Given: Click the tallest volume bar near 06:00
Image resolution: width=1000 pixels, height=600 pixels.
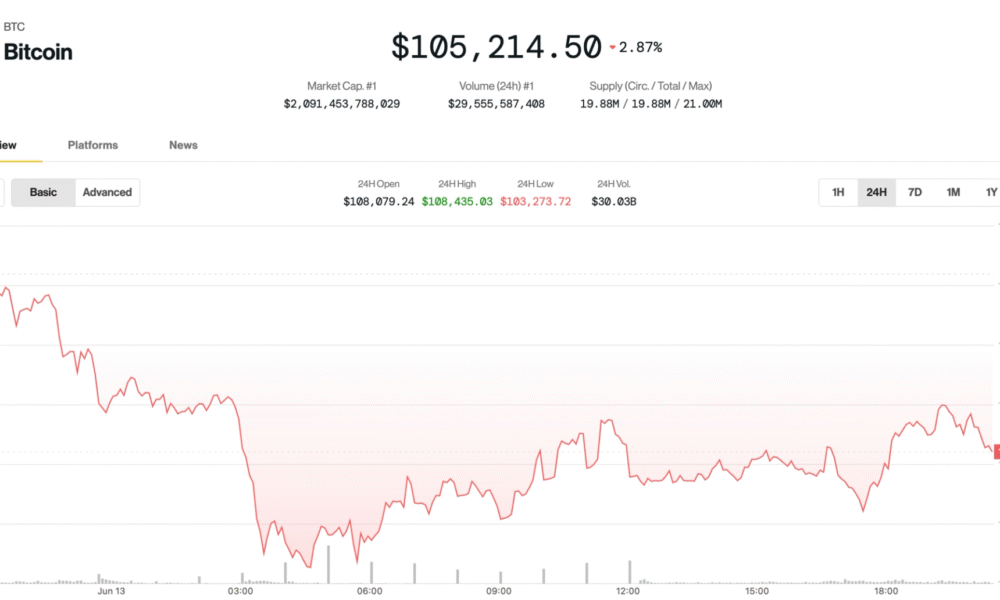Looking at the screenshot, I should [x=328, y=564].
